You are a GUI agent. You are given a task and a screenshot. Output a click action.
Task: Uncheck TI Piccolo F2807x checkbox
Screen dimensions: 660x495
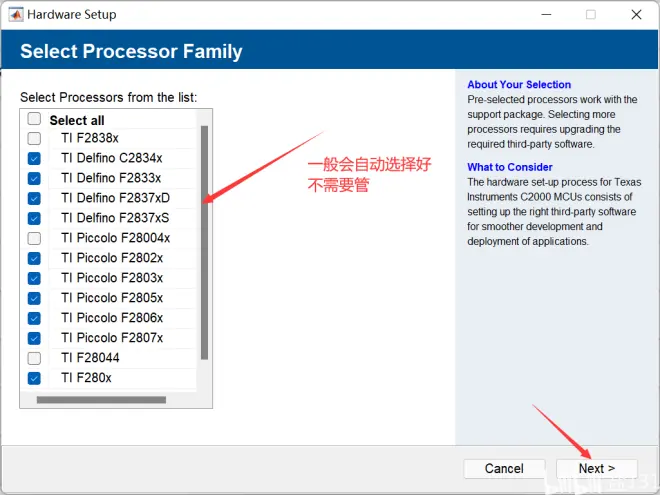tap(34, 338)
